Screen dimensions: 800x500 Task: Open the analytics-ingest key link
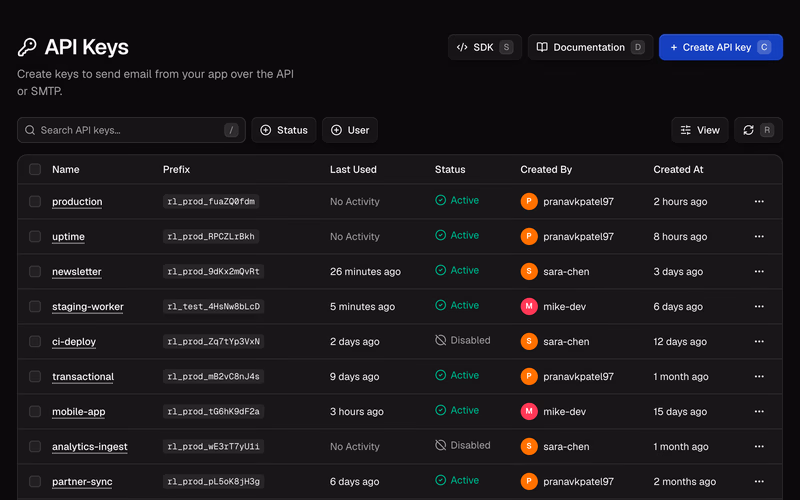point(90,446)
